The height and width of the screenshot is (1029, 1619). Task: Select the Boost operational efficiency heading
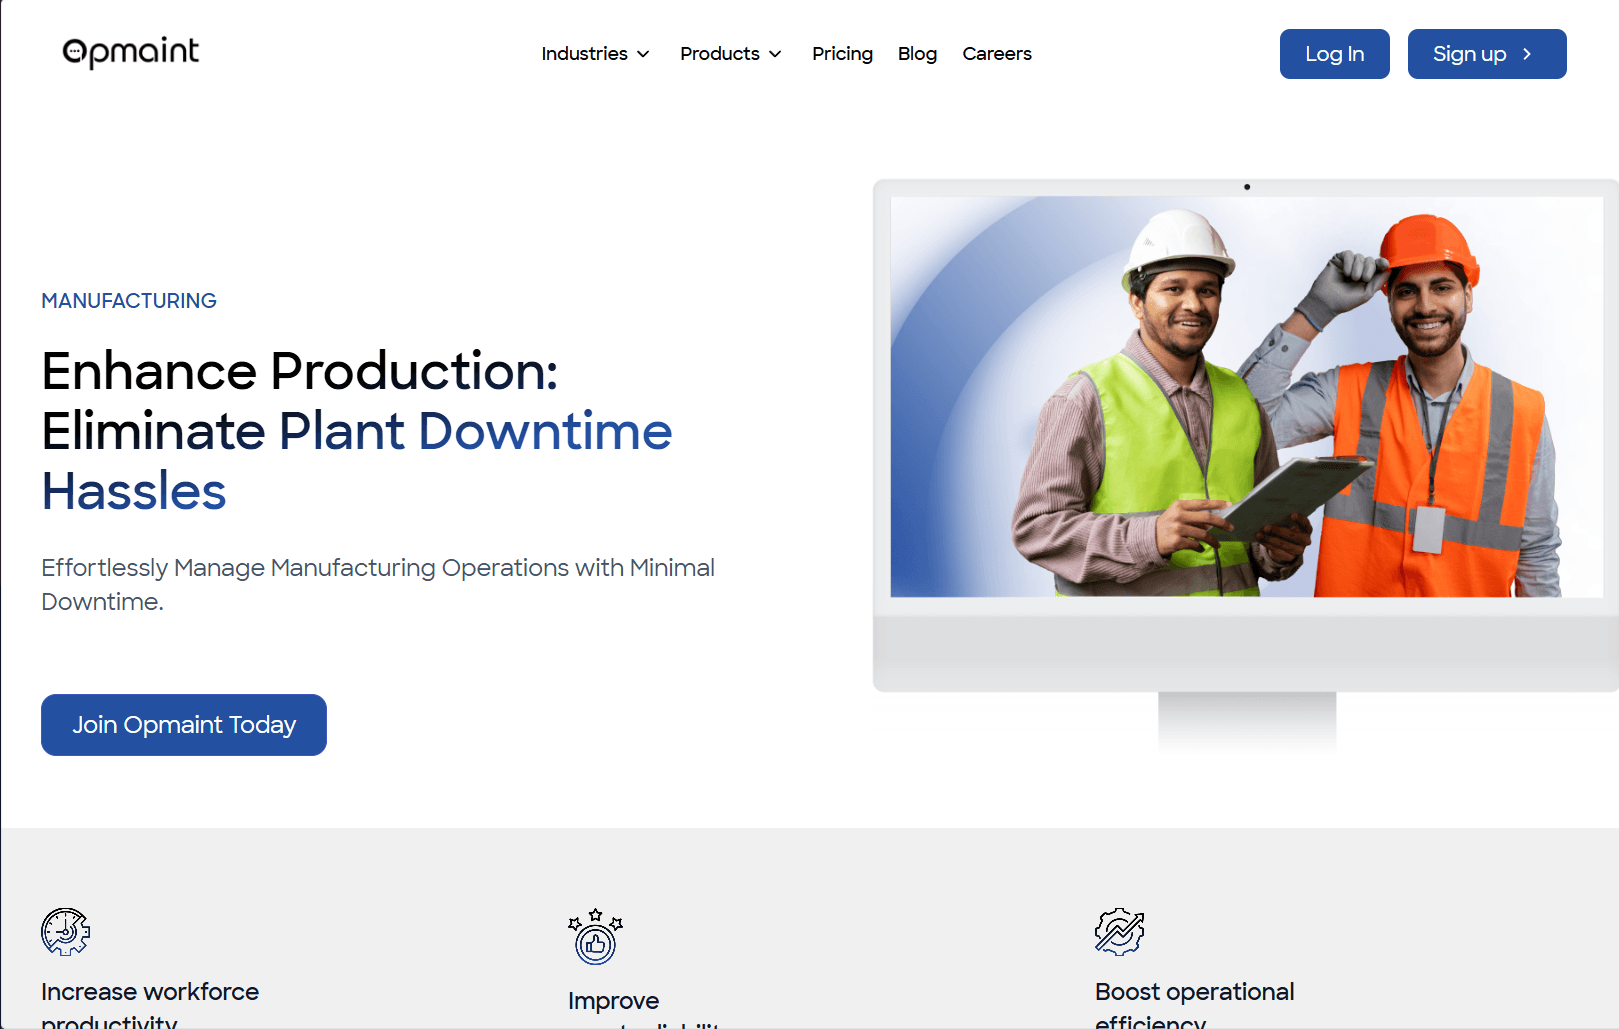(1194, 1005)
